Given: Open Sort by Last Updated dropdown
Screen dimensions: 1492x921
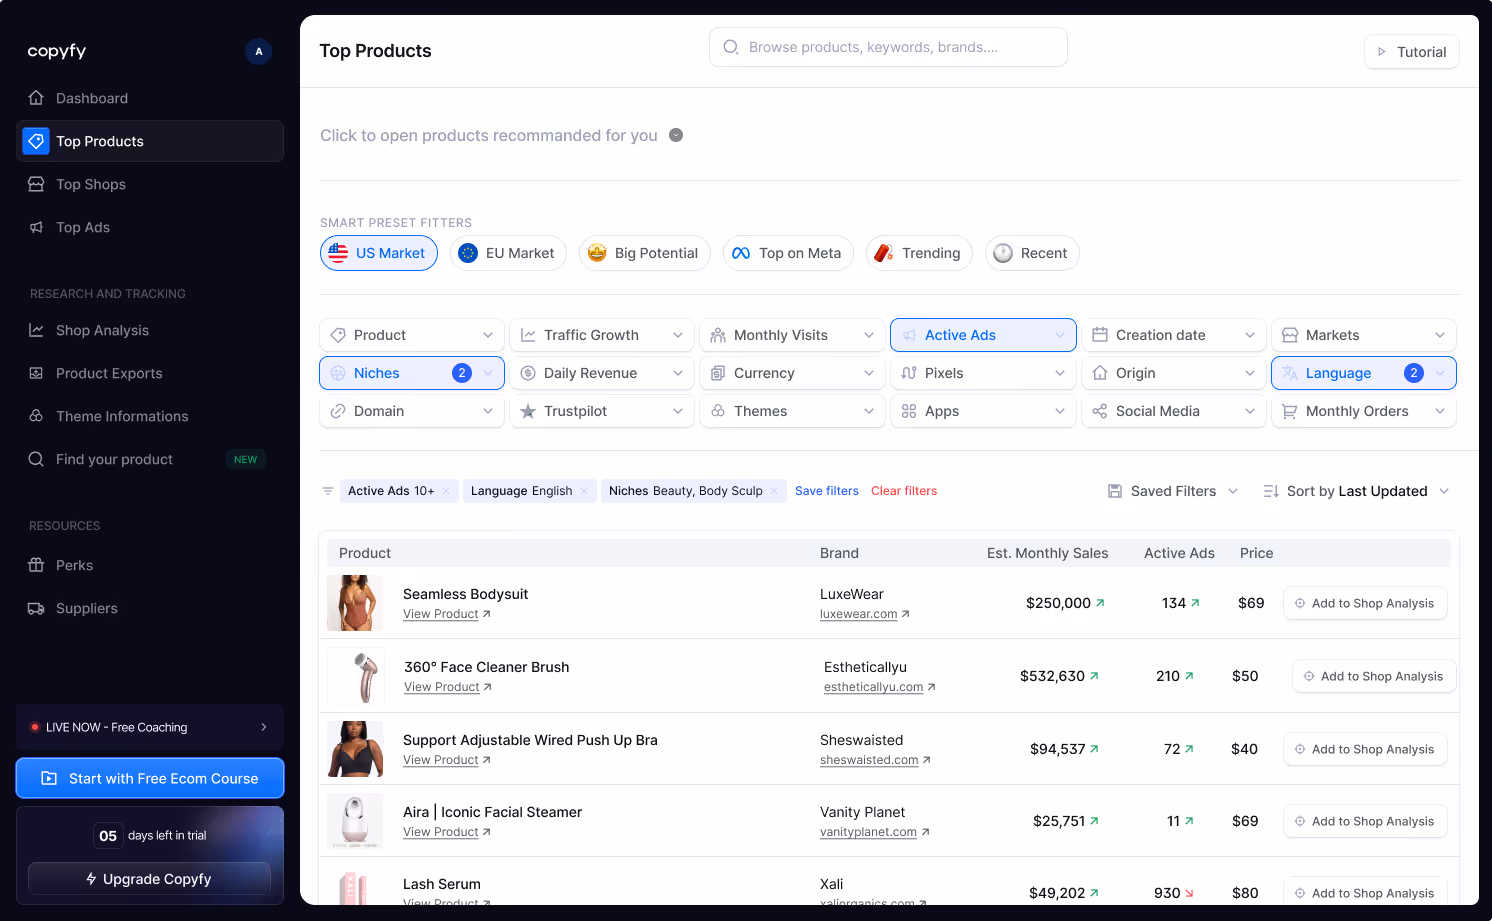Looking at the screenshot, I should coord(1356,491).
